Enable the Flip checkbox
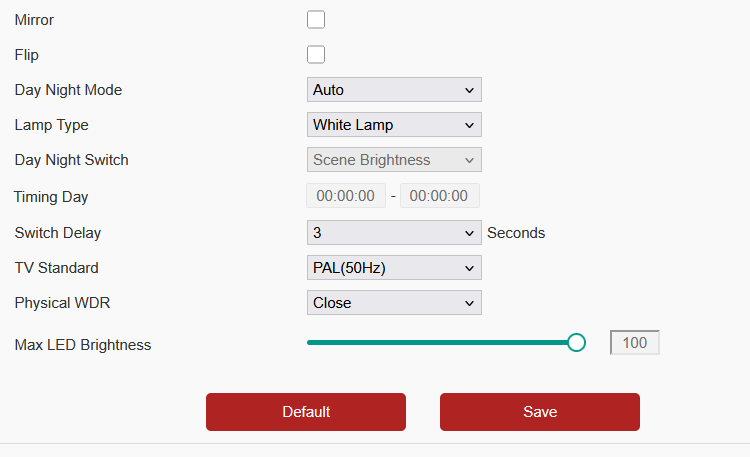750x457 pixels. tap(316, 55)
